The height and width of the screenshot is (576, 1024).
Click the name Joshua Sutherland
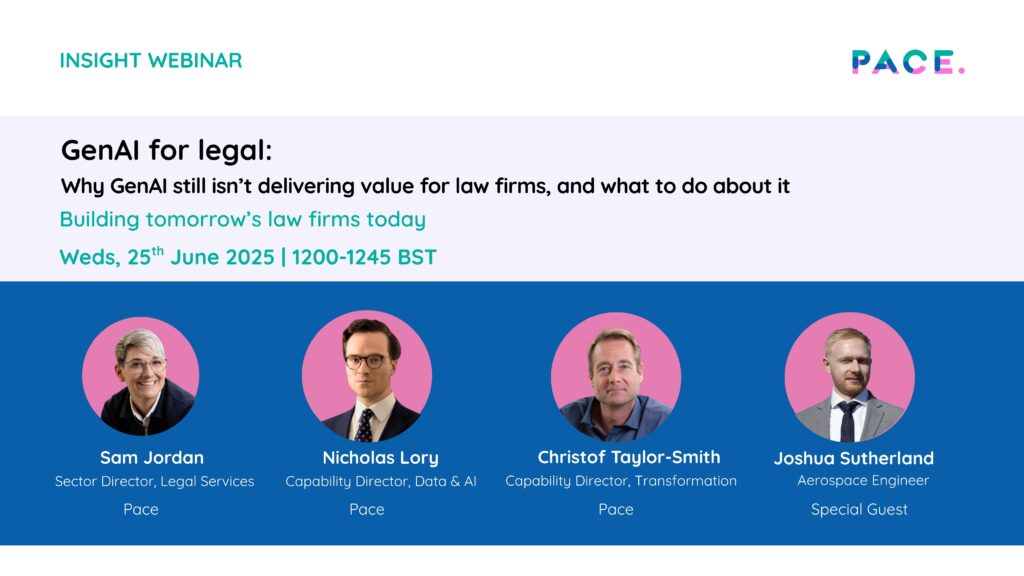click(x=854, y=458)
